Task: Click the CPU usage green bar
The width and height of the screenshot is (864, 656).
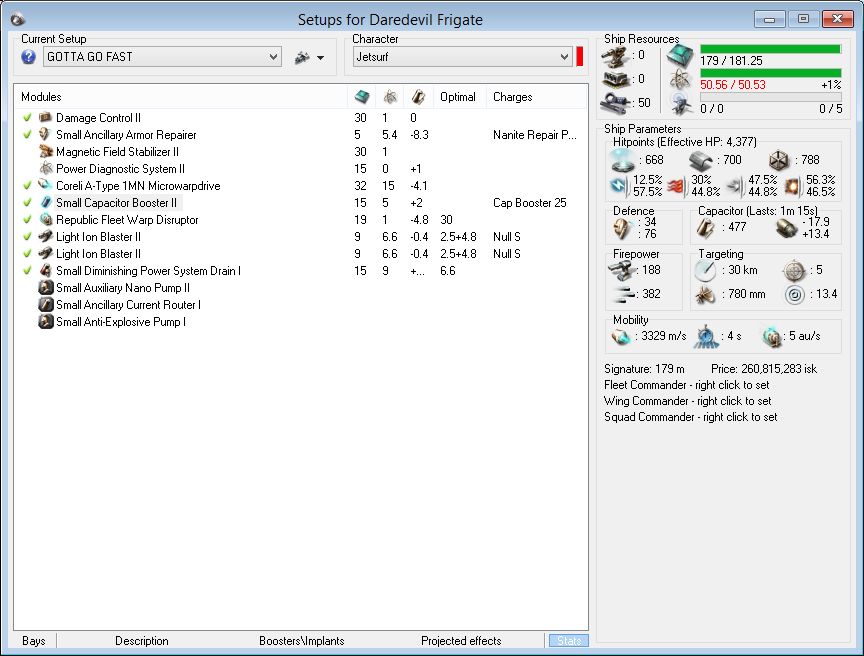Action: pyautogui.click(x=770, y=49)
